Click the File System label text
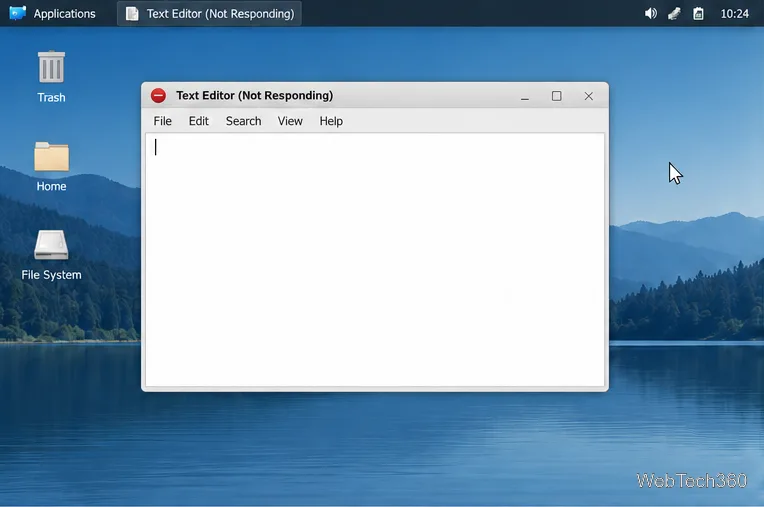 (x=51, y=275)
